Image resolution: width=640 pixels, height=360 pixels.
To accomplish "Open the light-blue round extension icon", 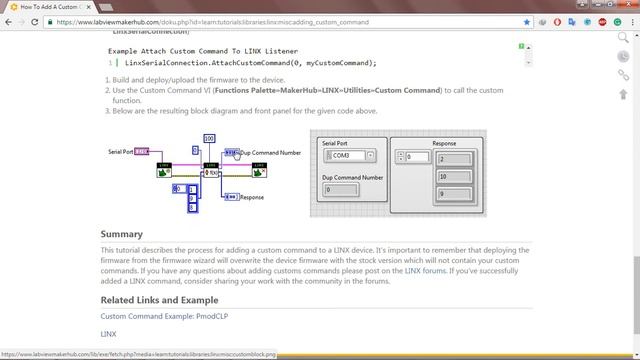I will coord(587,22).
